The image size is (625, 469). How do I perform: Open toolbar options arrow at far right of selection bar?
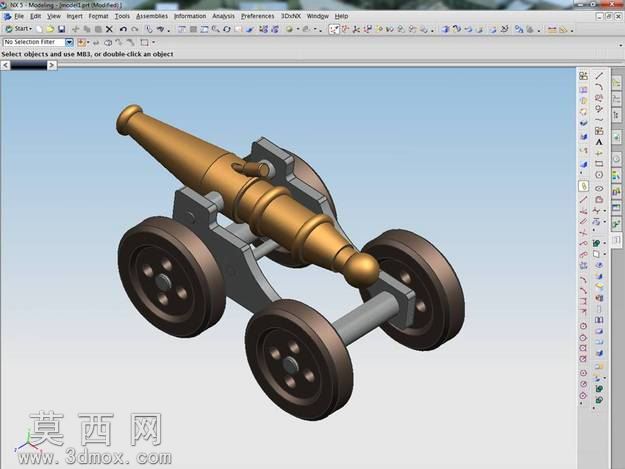[621, 45]
